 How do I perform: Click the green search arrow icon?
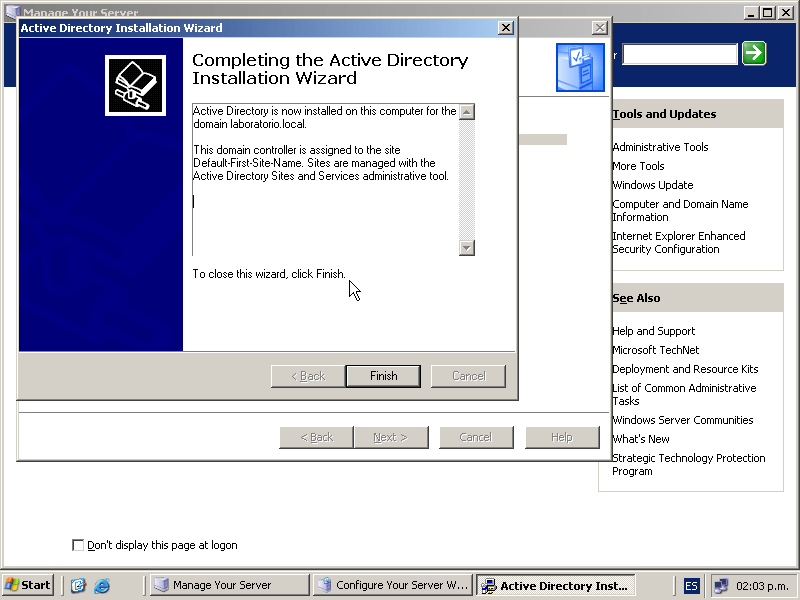click(x=754, y=53)
